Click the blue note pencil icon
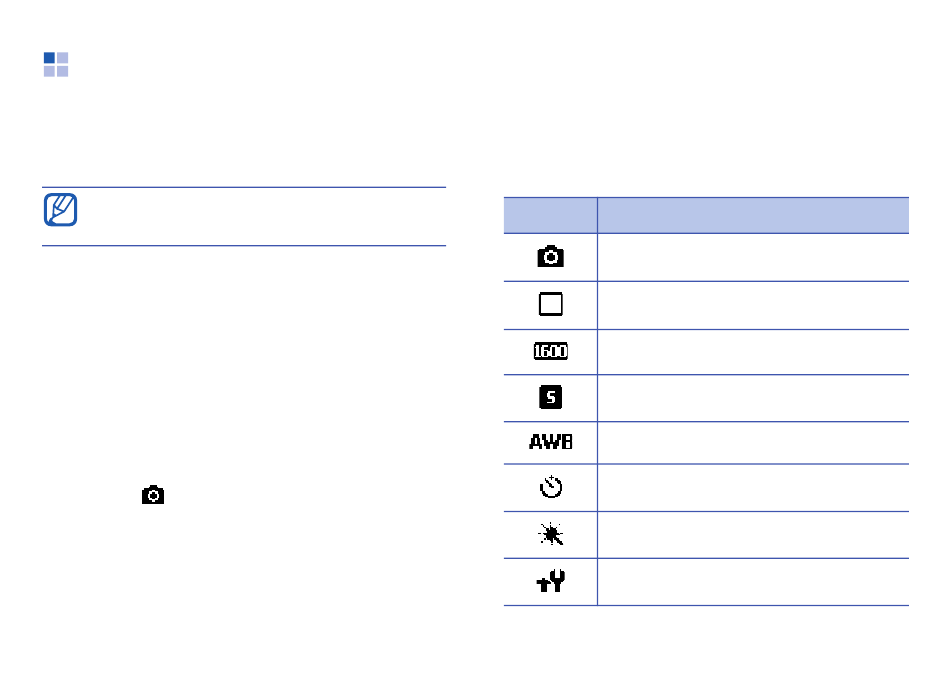950x699 pixels. 61,210
